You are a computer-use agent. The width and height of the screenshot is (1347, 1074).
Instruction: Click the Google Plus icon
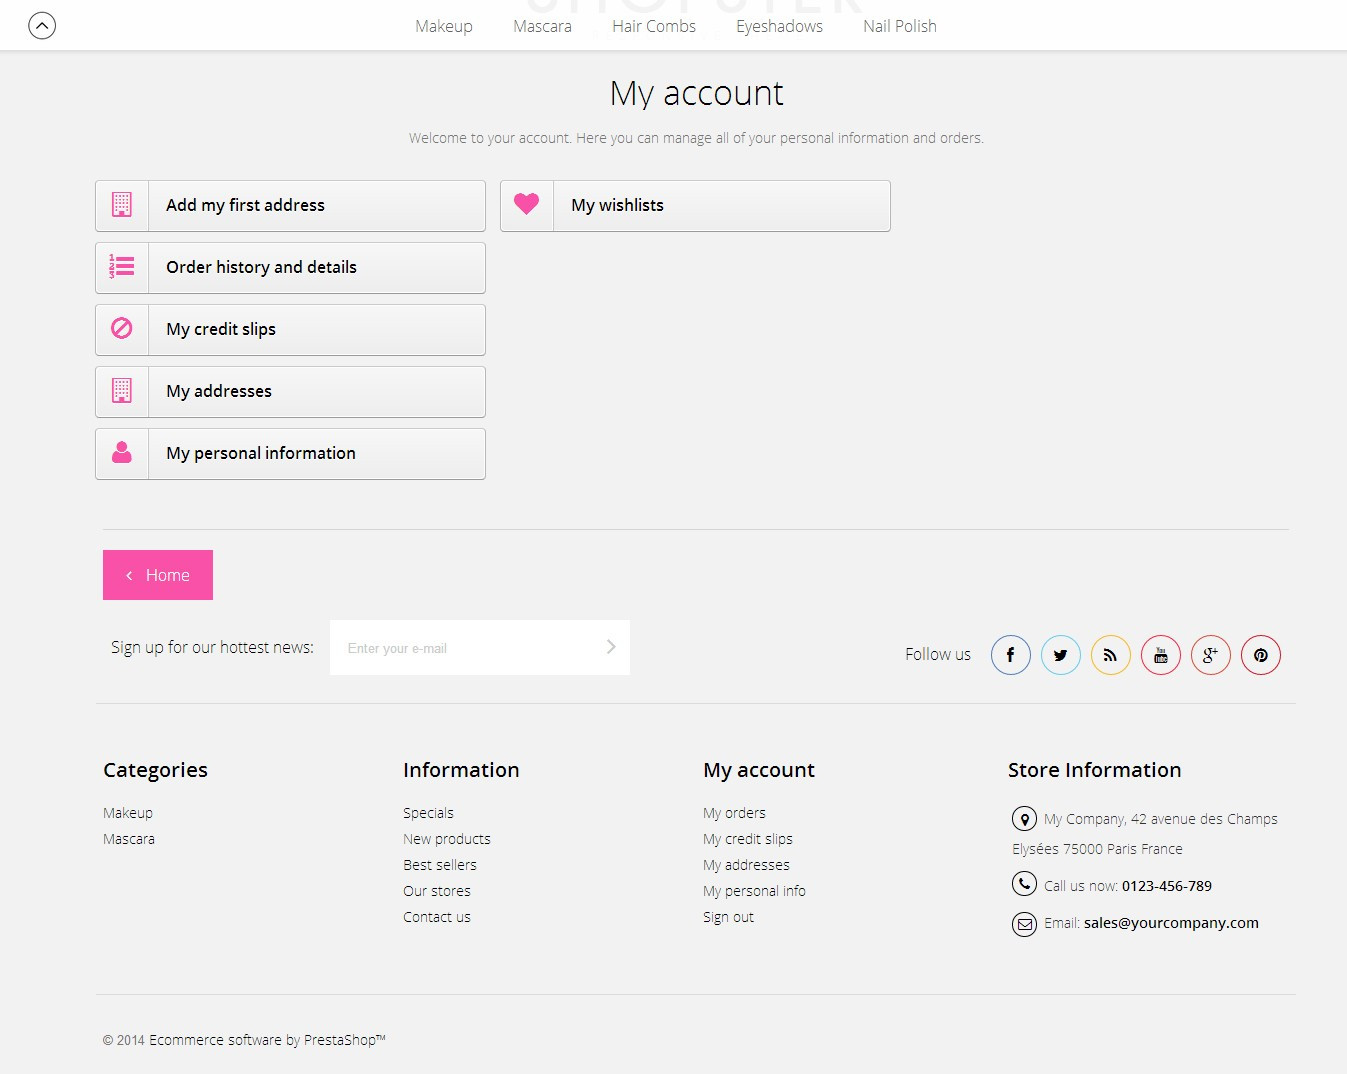click(x=1210, y=655)
